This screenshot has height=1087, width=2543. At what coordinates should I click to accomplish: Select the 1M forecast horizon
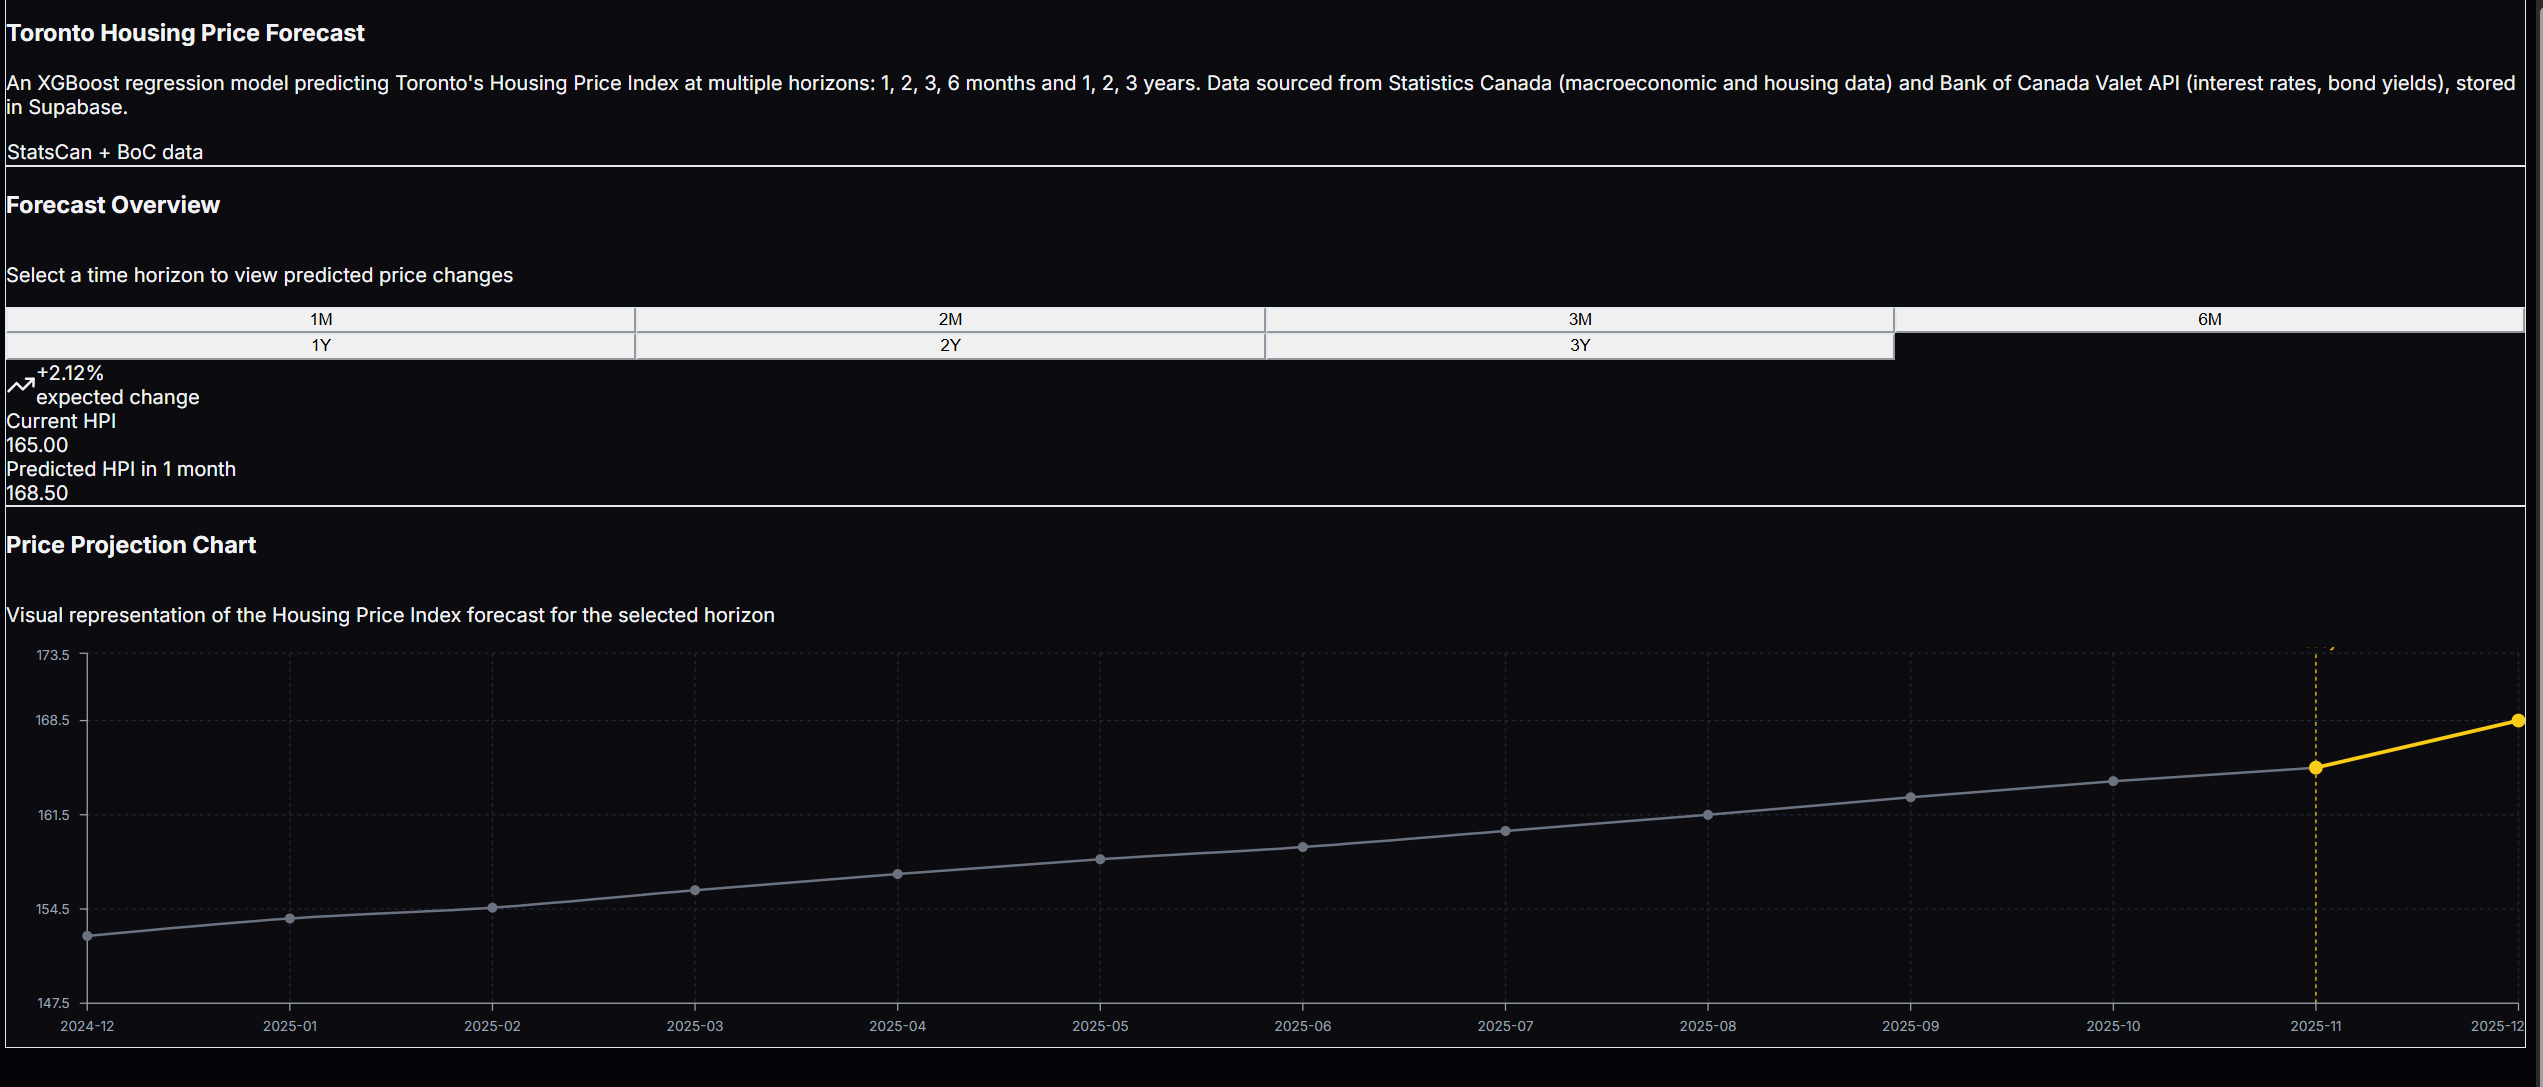click(320, 319)
